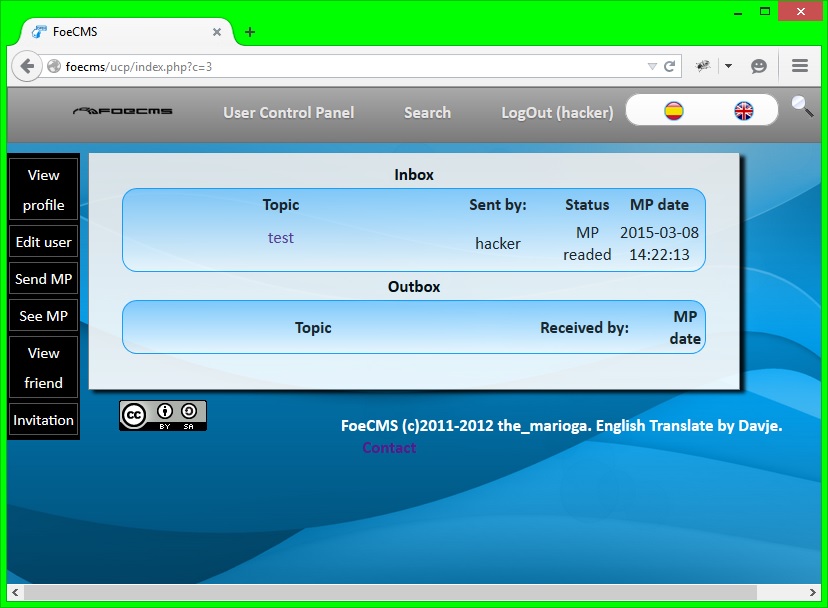Screen dimensions: 828x608
Task: Open View profile in sidebar
Action: pyautogui.click(x=43, y=190)
